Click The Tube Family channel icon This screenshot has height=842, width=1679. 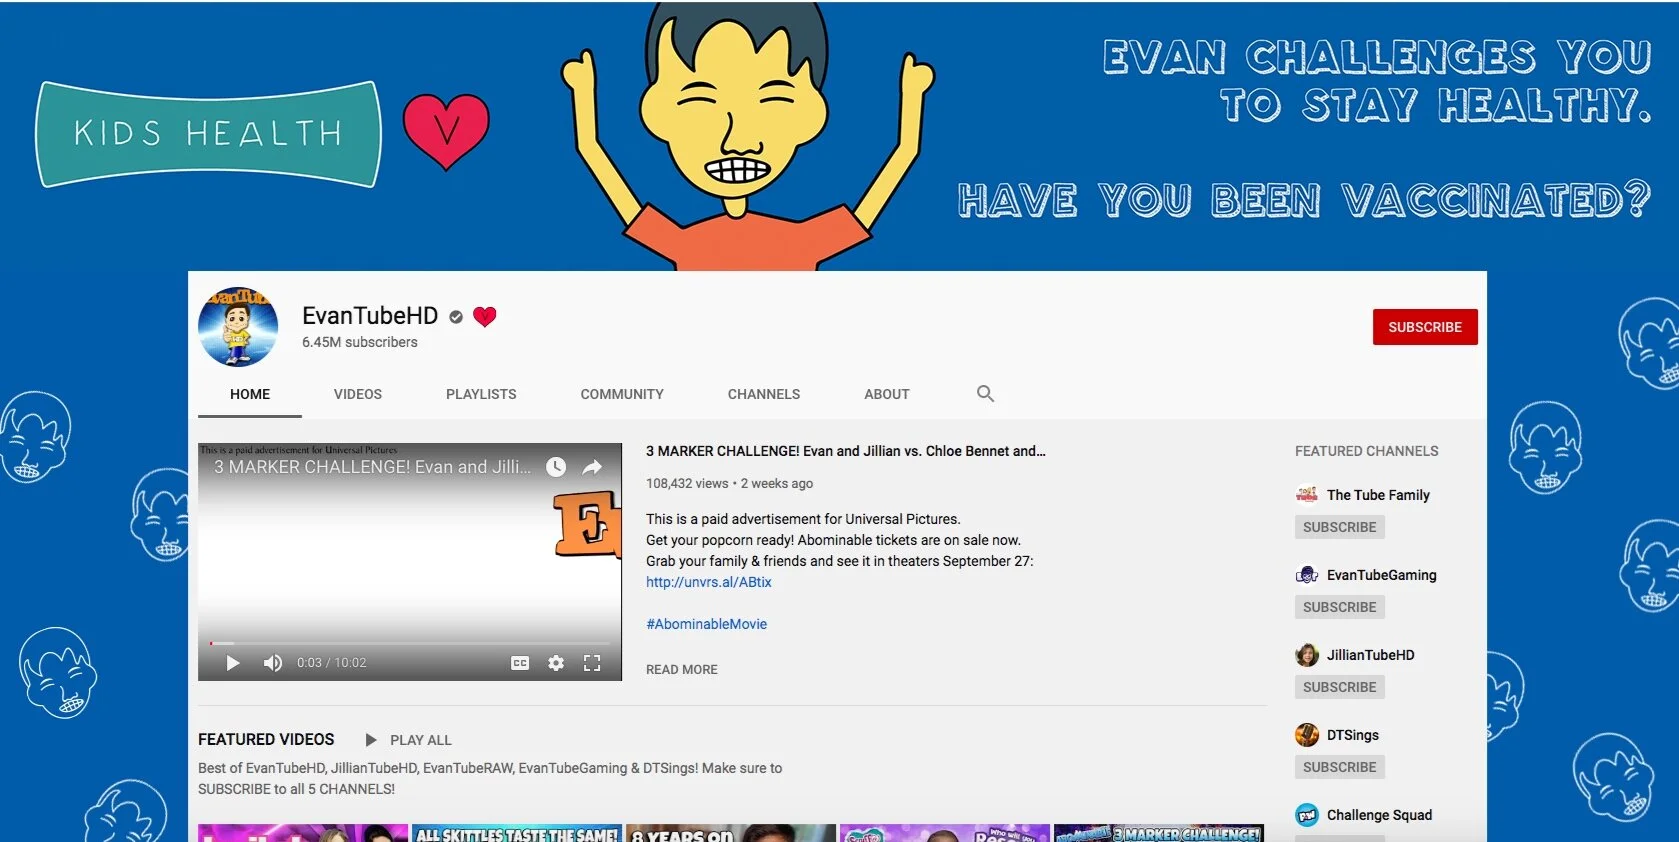pyautogui.click(x=1307, y=495)
